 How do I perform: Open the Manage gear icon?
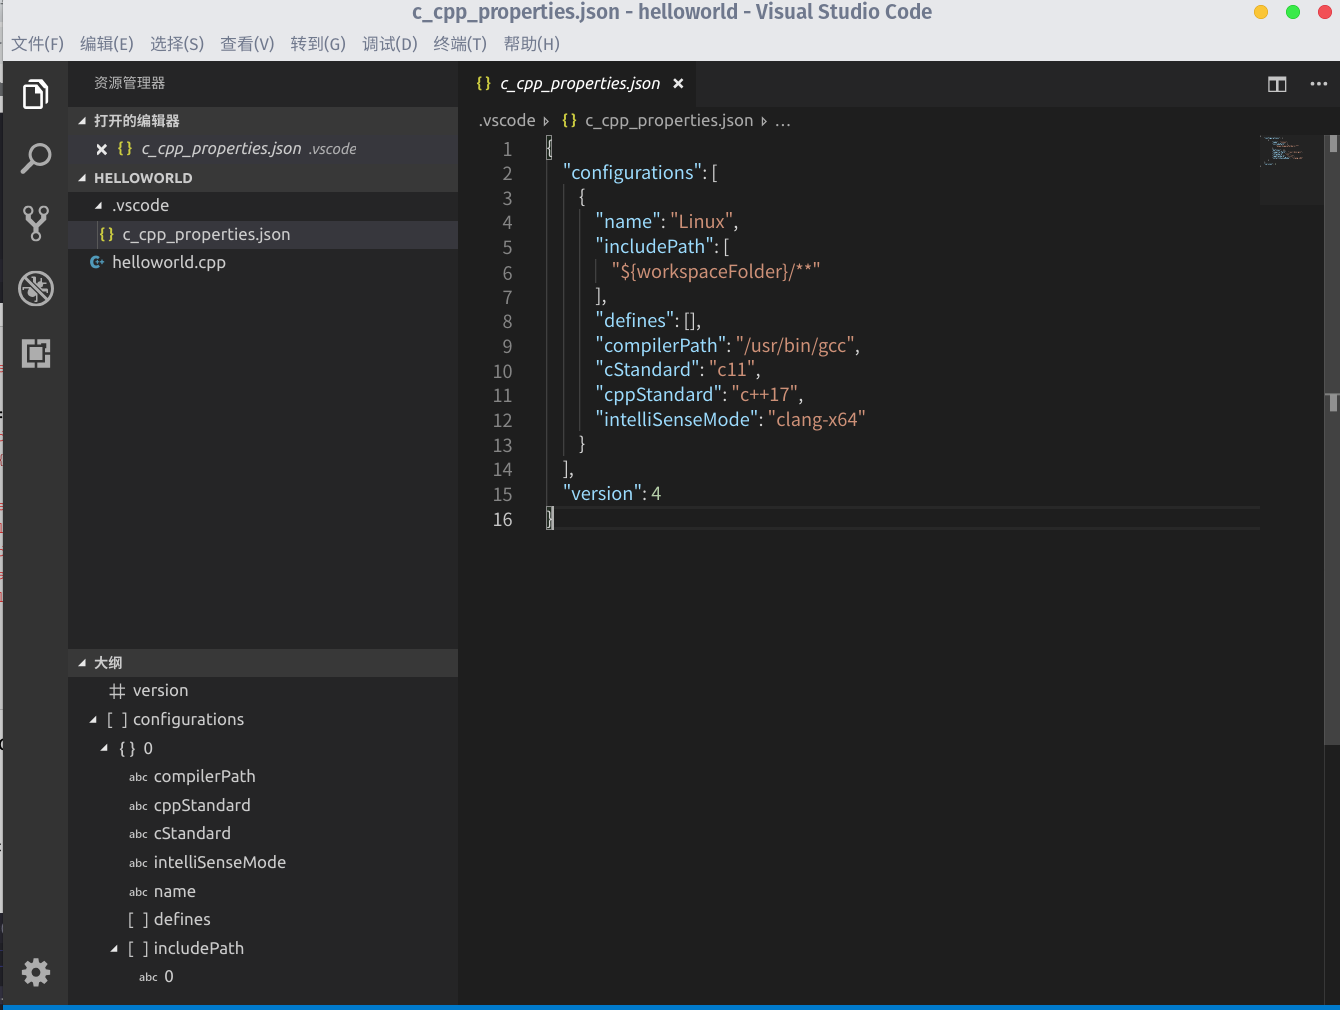pos(35,972)
